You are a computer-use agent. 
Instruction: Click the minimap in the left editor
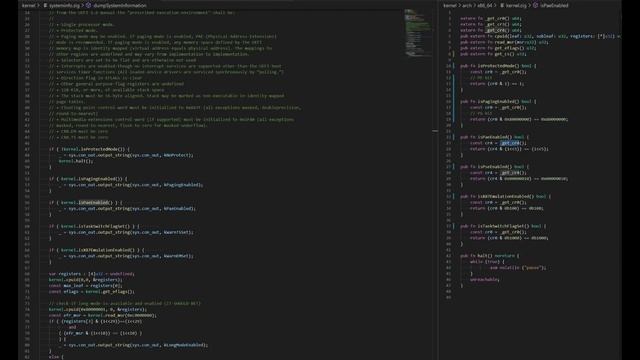tap(418, 33)
